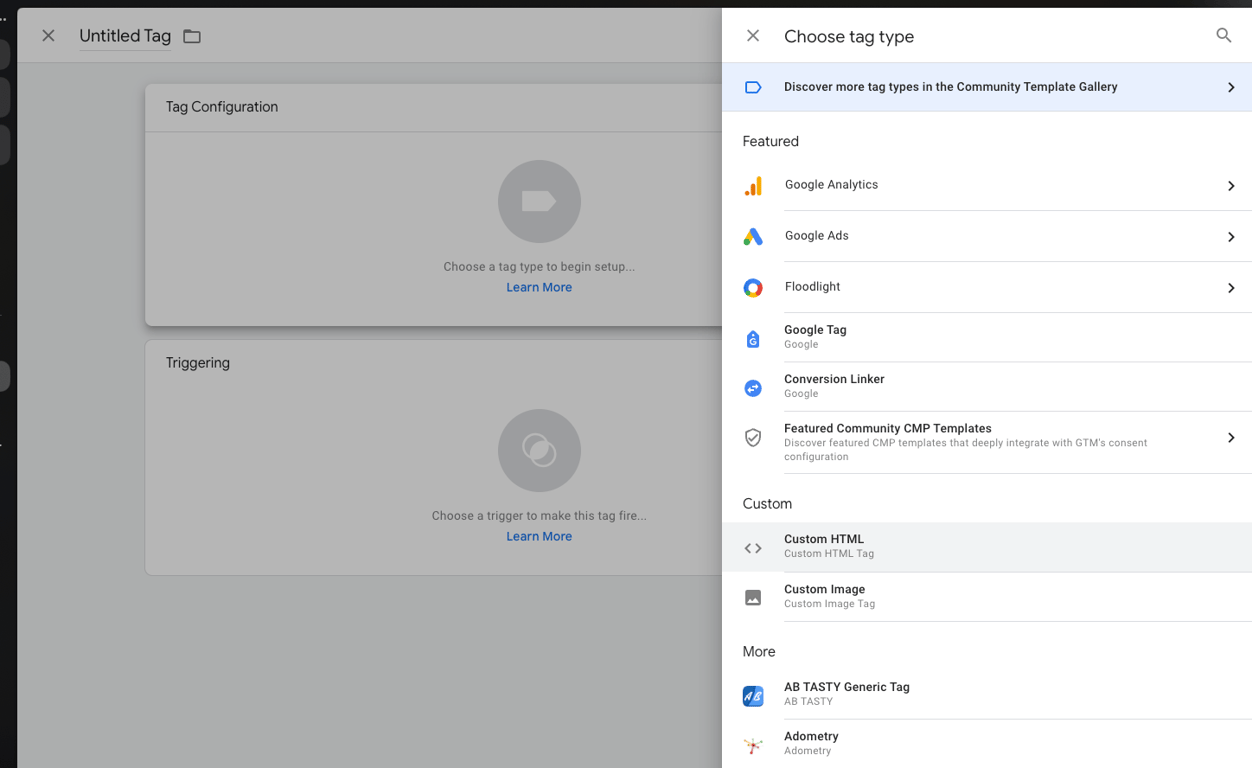The width and height of the screenshot is (1252, 768).
Task: Click the Custom HTML code brackets icon
Action: [753, 548]
